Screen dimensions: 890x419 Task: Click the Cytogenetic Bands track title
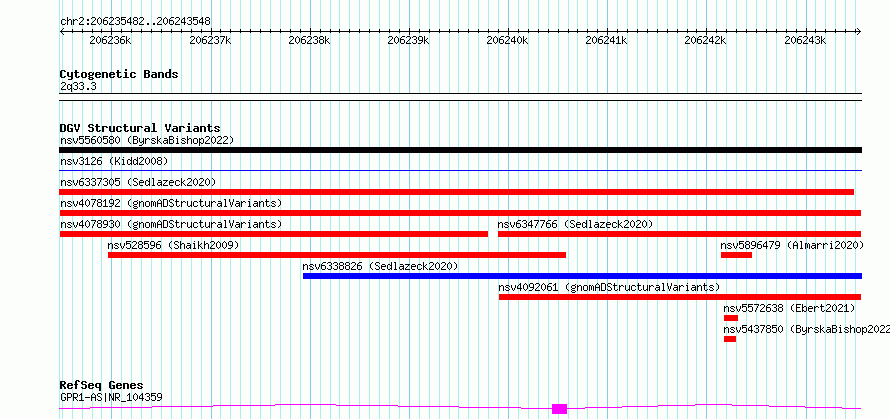[119, 74]
